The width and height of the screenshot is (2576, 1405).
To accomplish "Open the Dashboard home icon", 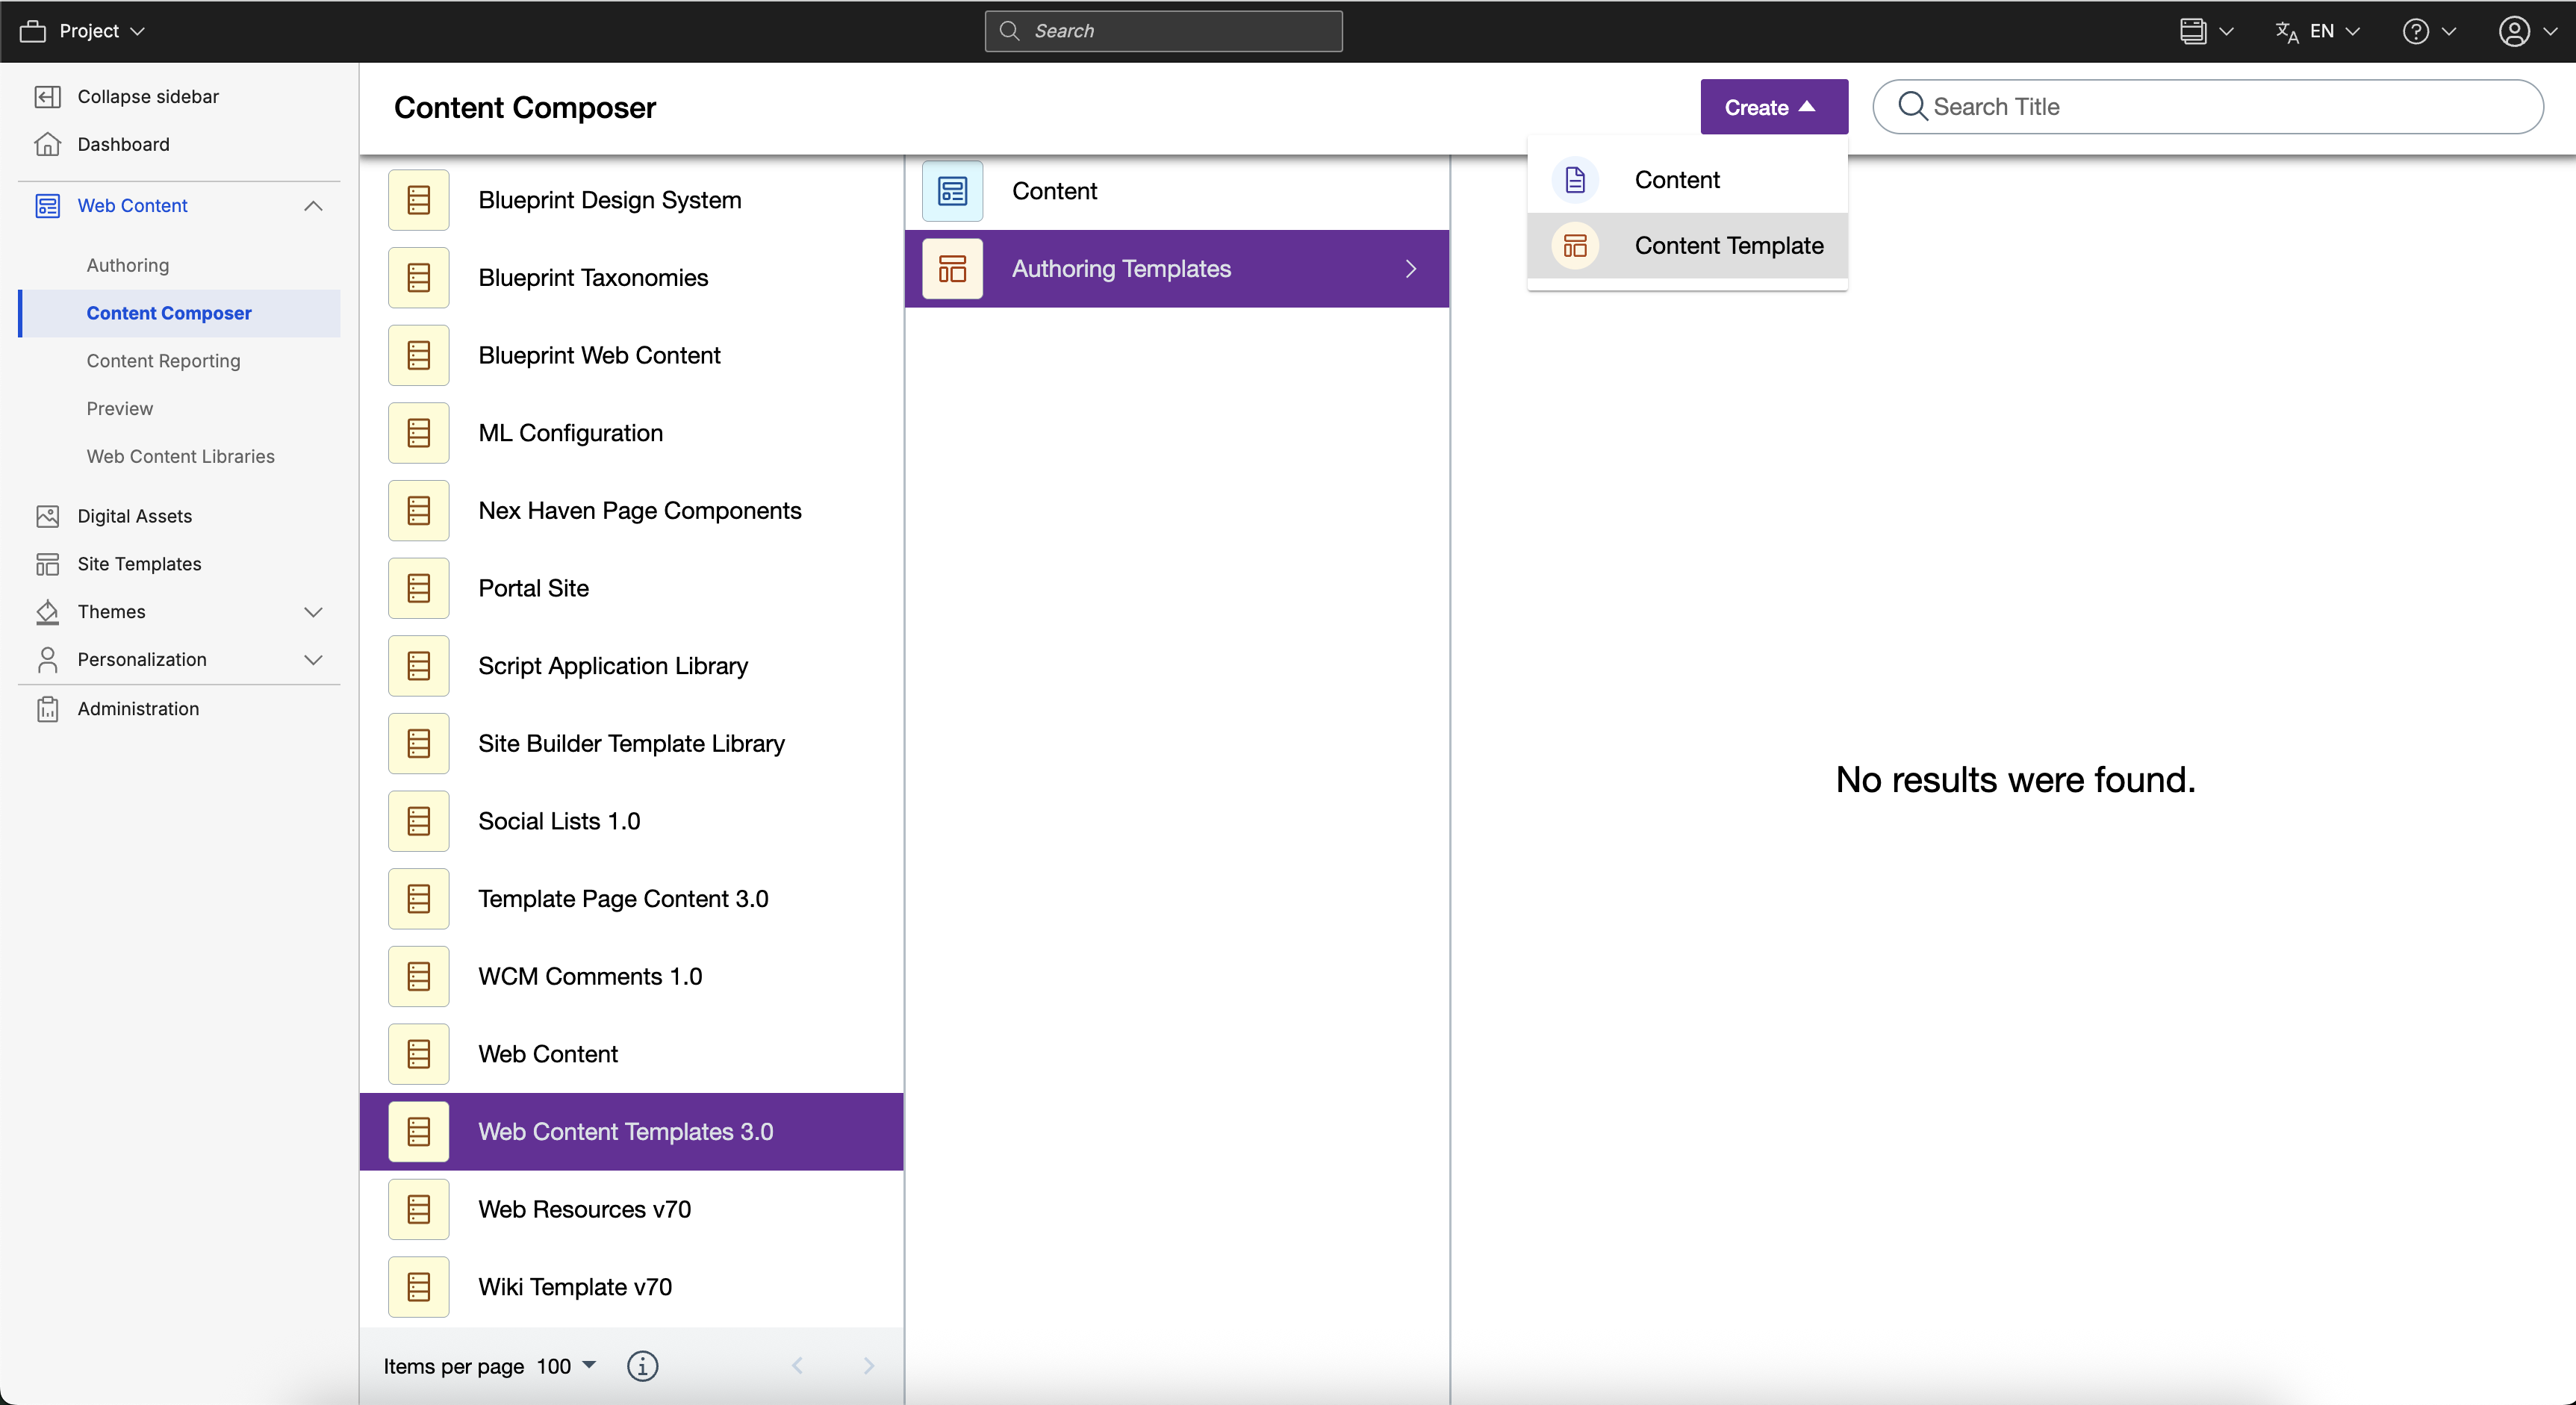I will click(47, 144).
